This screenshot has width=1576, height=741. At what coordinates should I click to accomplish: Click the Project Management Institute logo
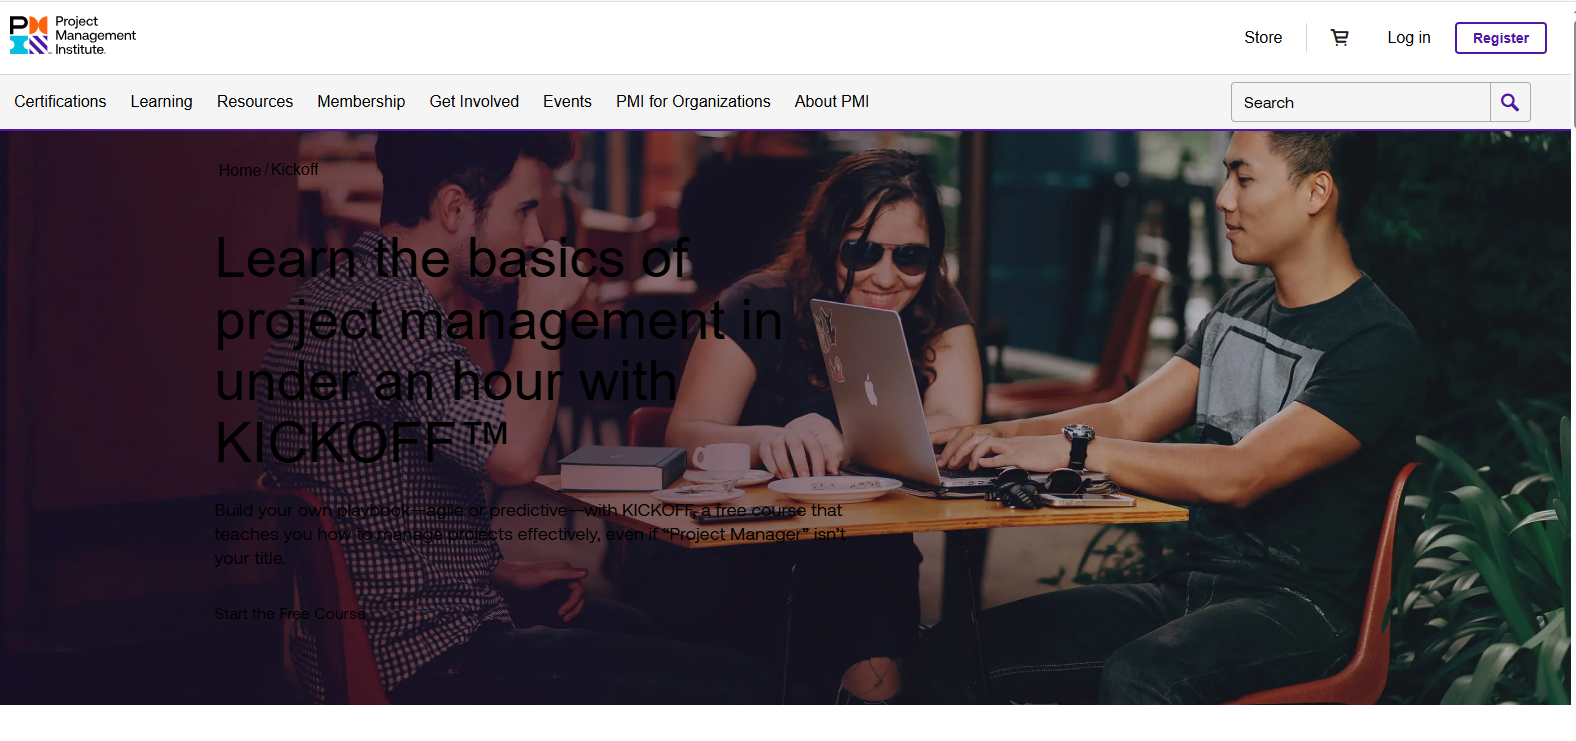72,36
